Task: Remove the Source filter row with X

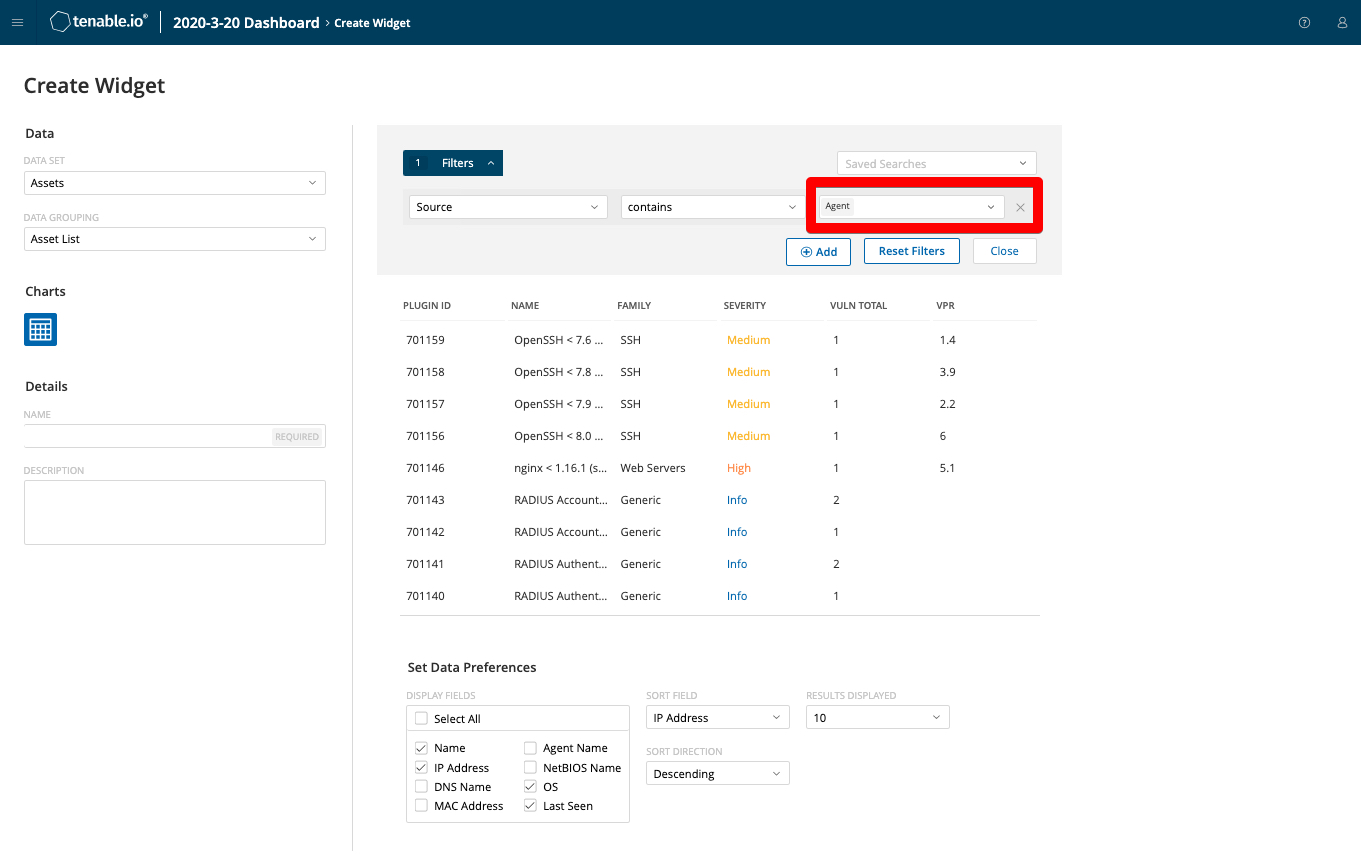Action: 1020,208
